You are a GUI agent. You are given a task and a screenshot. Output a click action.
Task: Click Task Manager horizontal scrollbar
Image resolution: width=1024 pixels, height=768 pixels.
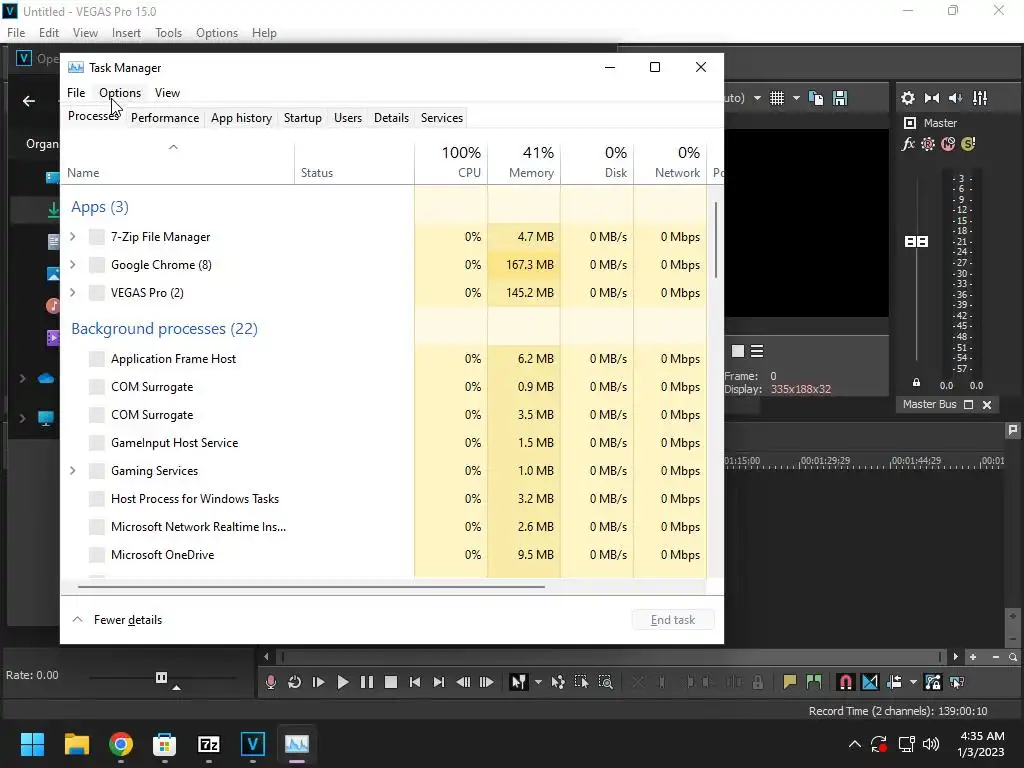click(x=311, y=586)
